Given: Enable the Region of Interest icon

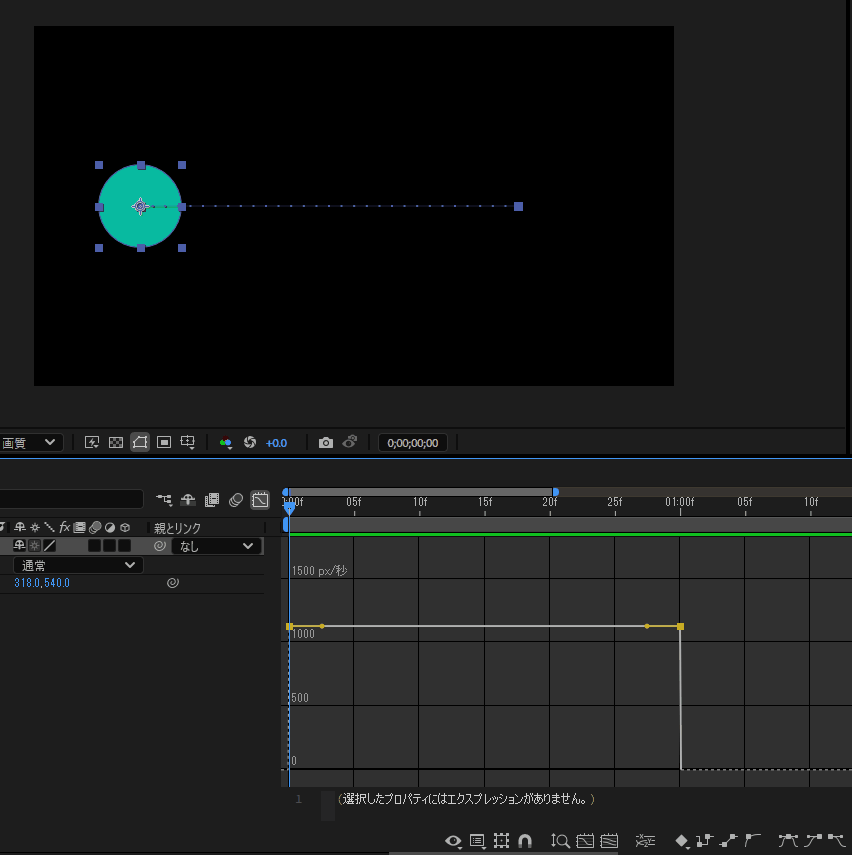Looking at the screenshot, I should click(164, 442).
